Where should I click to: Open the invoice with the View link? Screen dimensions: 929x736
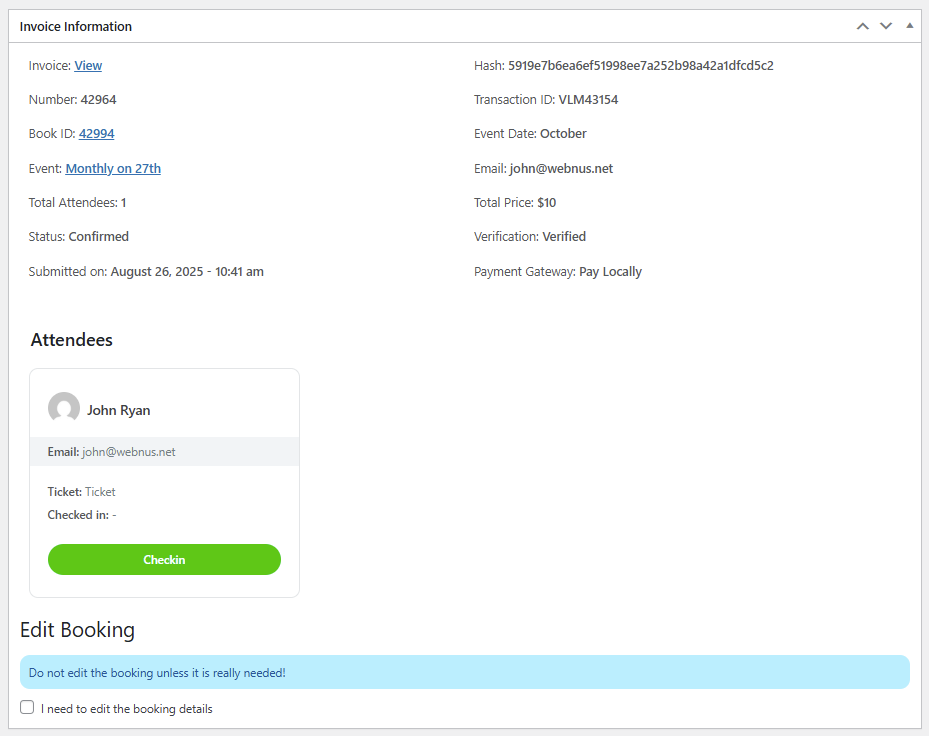pyautogui.click(x=88, y=65)
